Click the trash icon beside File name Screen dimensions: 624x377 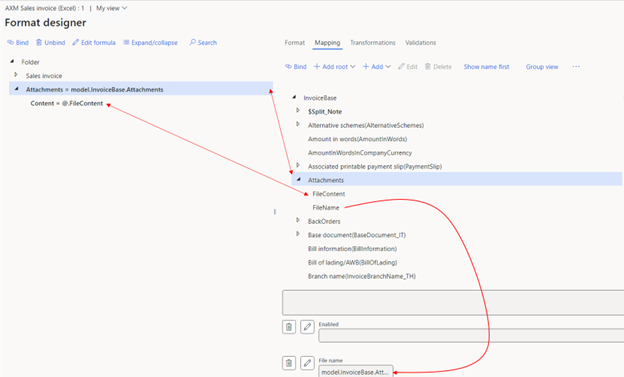(289, 363)
